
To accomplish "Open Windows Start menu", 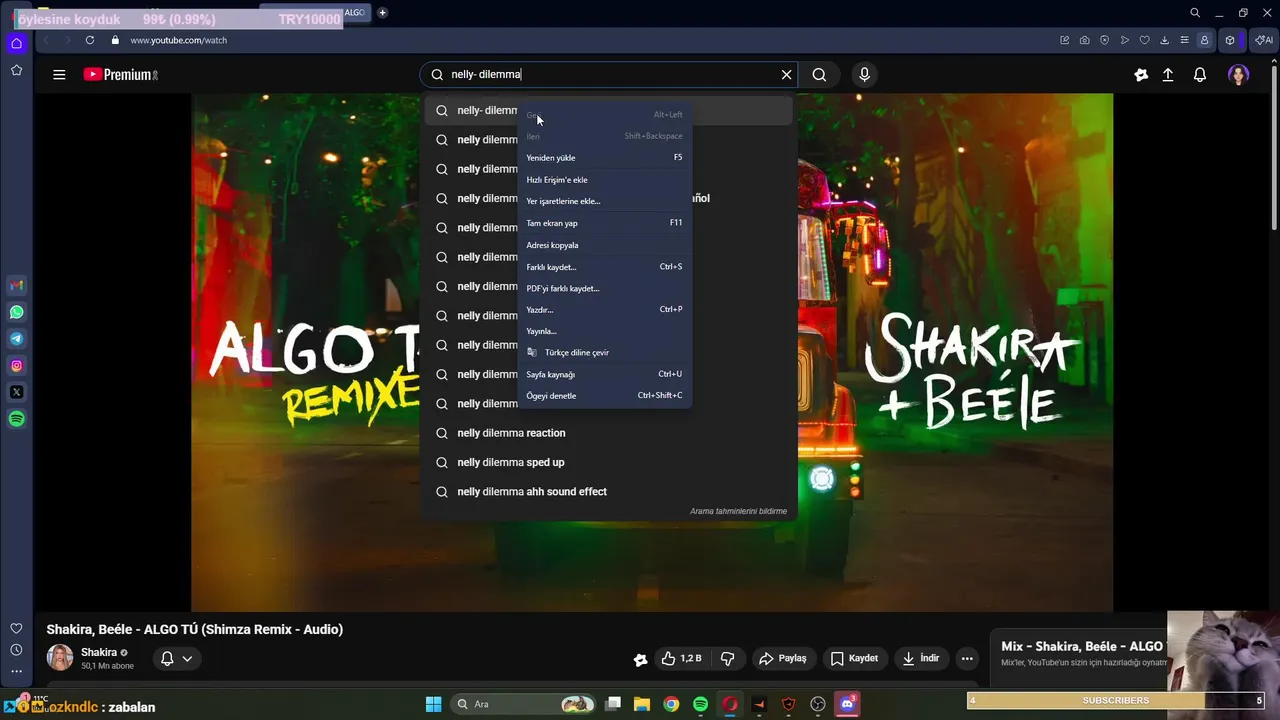I will (x=433, y=704).
